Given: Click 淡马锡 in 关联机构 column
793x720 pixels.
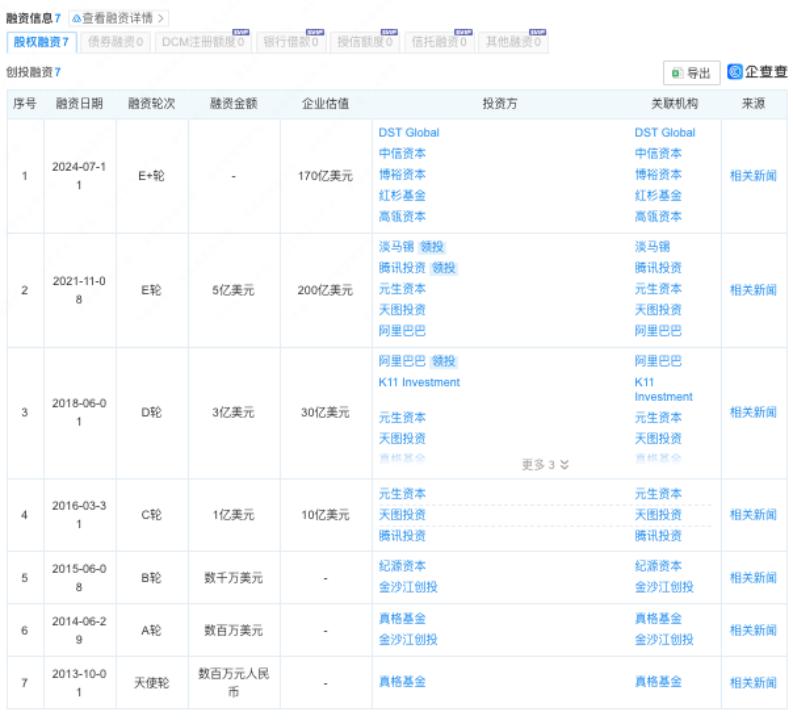Looking at the screenshot, I should [x=652, y=247].
